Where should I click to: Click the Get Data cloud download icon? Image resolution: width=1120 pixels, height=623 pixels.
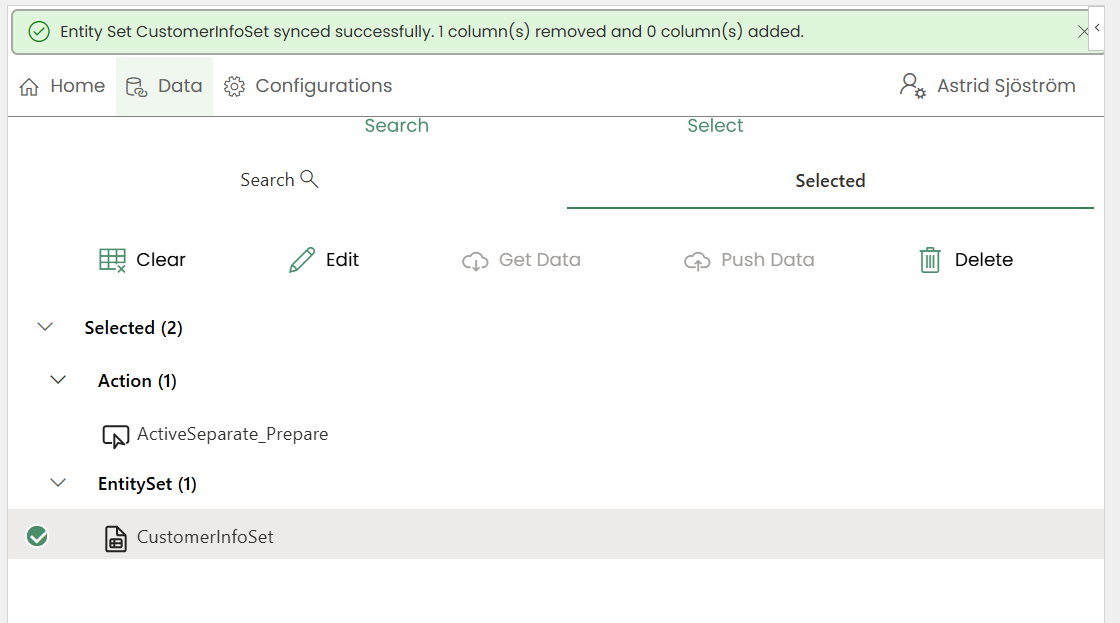coord(475,261)
